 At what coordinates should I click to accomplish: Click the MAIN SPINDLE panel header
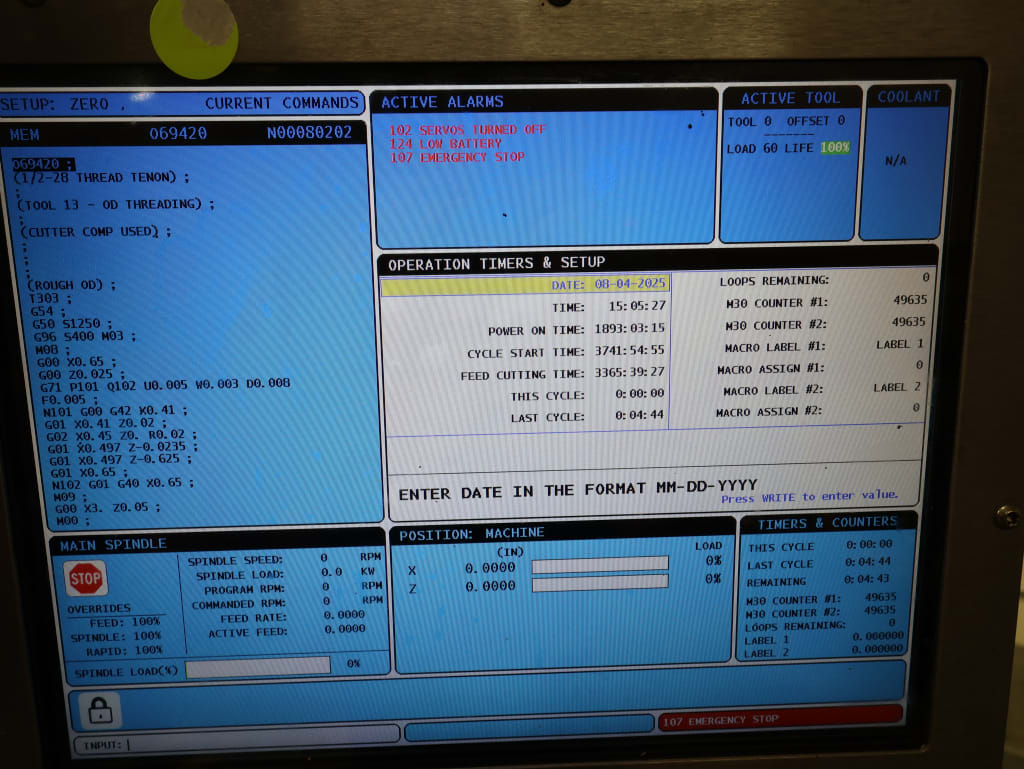point(219,543)
